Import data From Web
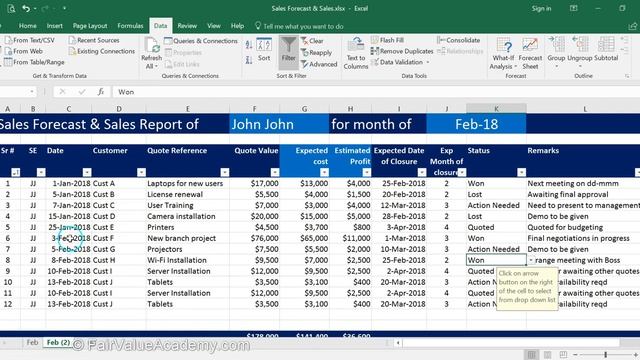 24,51
